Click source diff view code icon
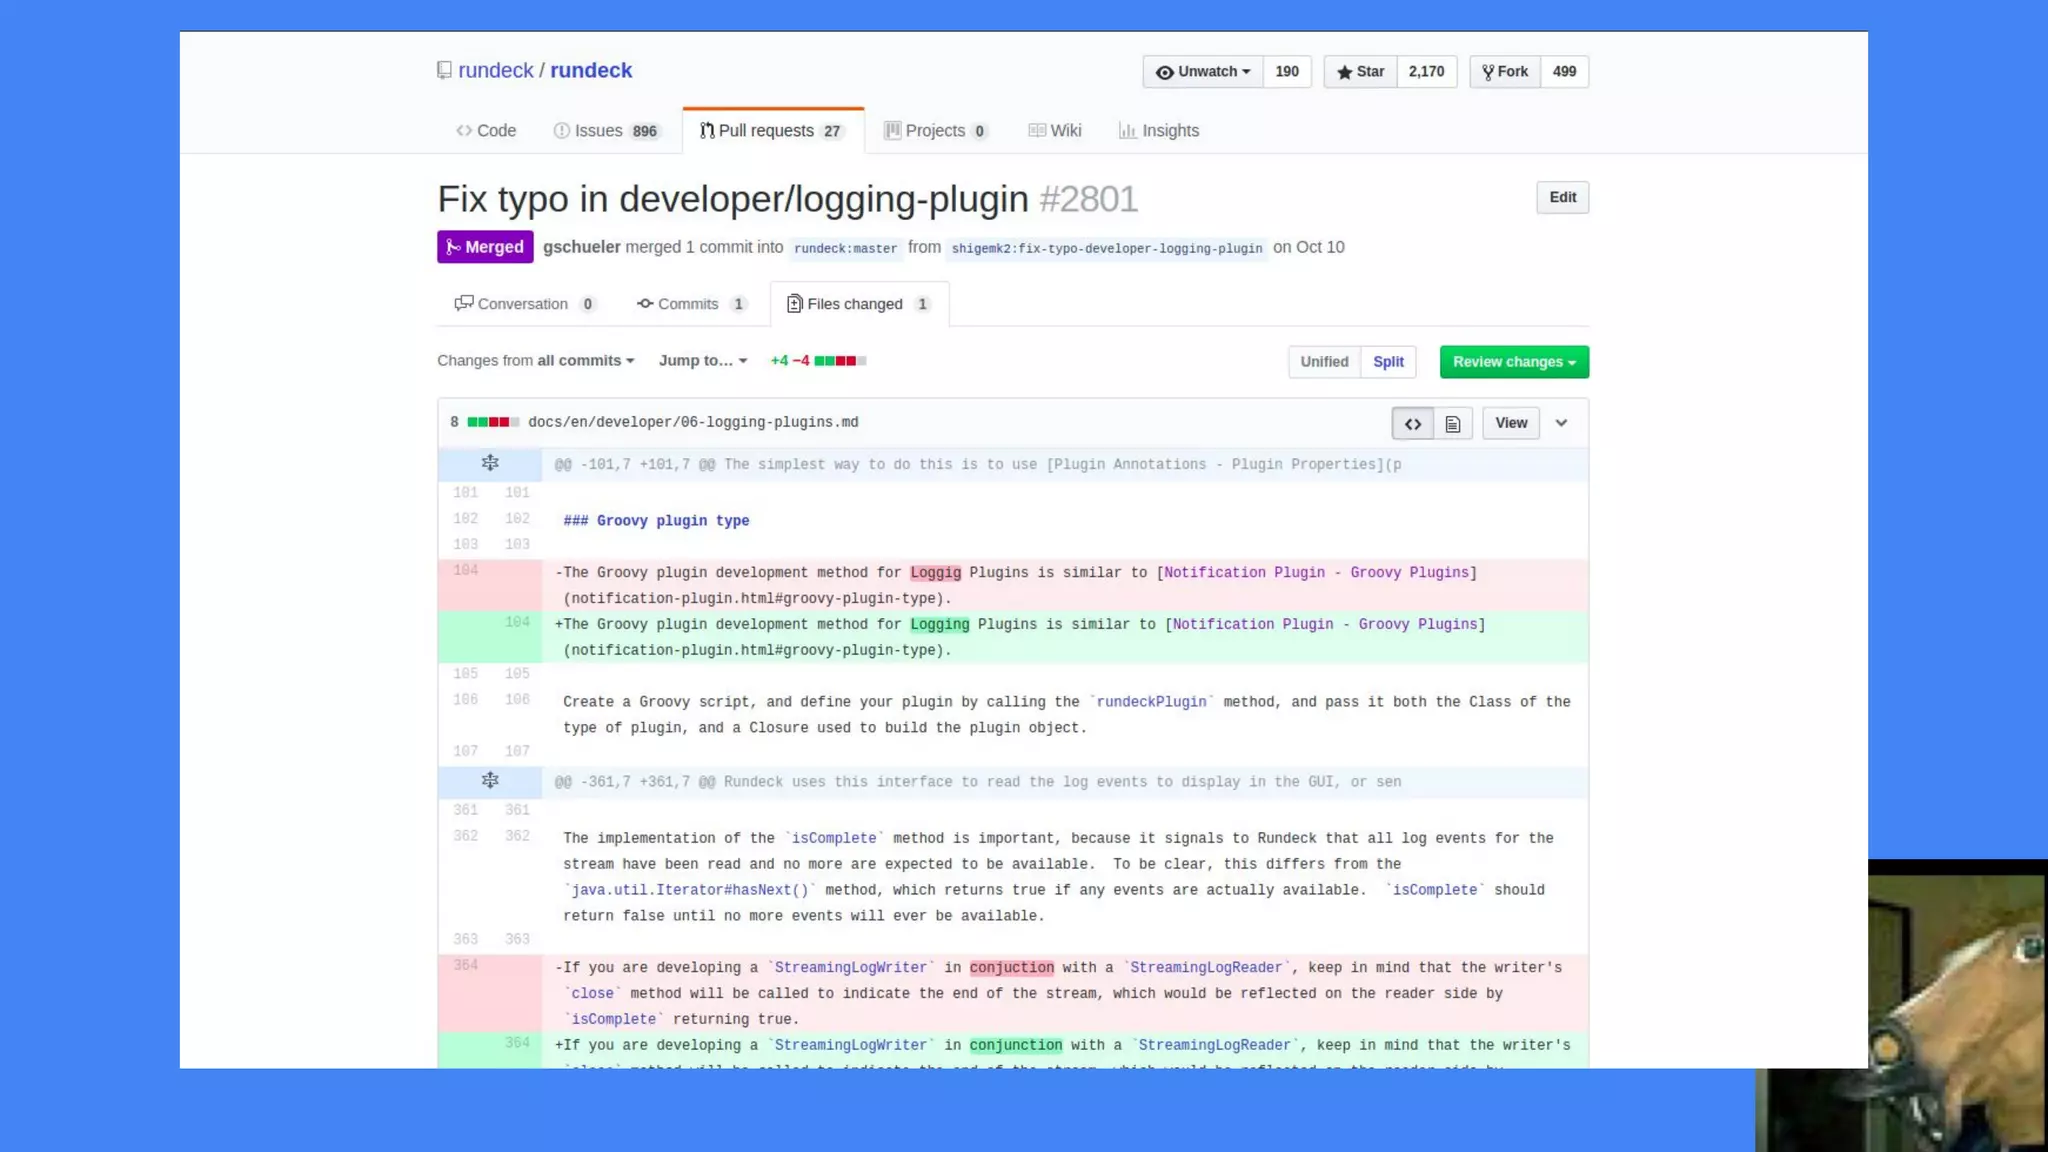The height and width of the screenshot is (1152, 2048). (1412, 424)
